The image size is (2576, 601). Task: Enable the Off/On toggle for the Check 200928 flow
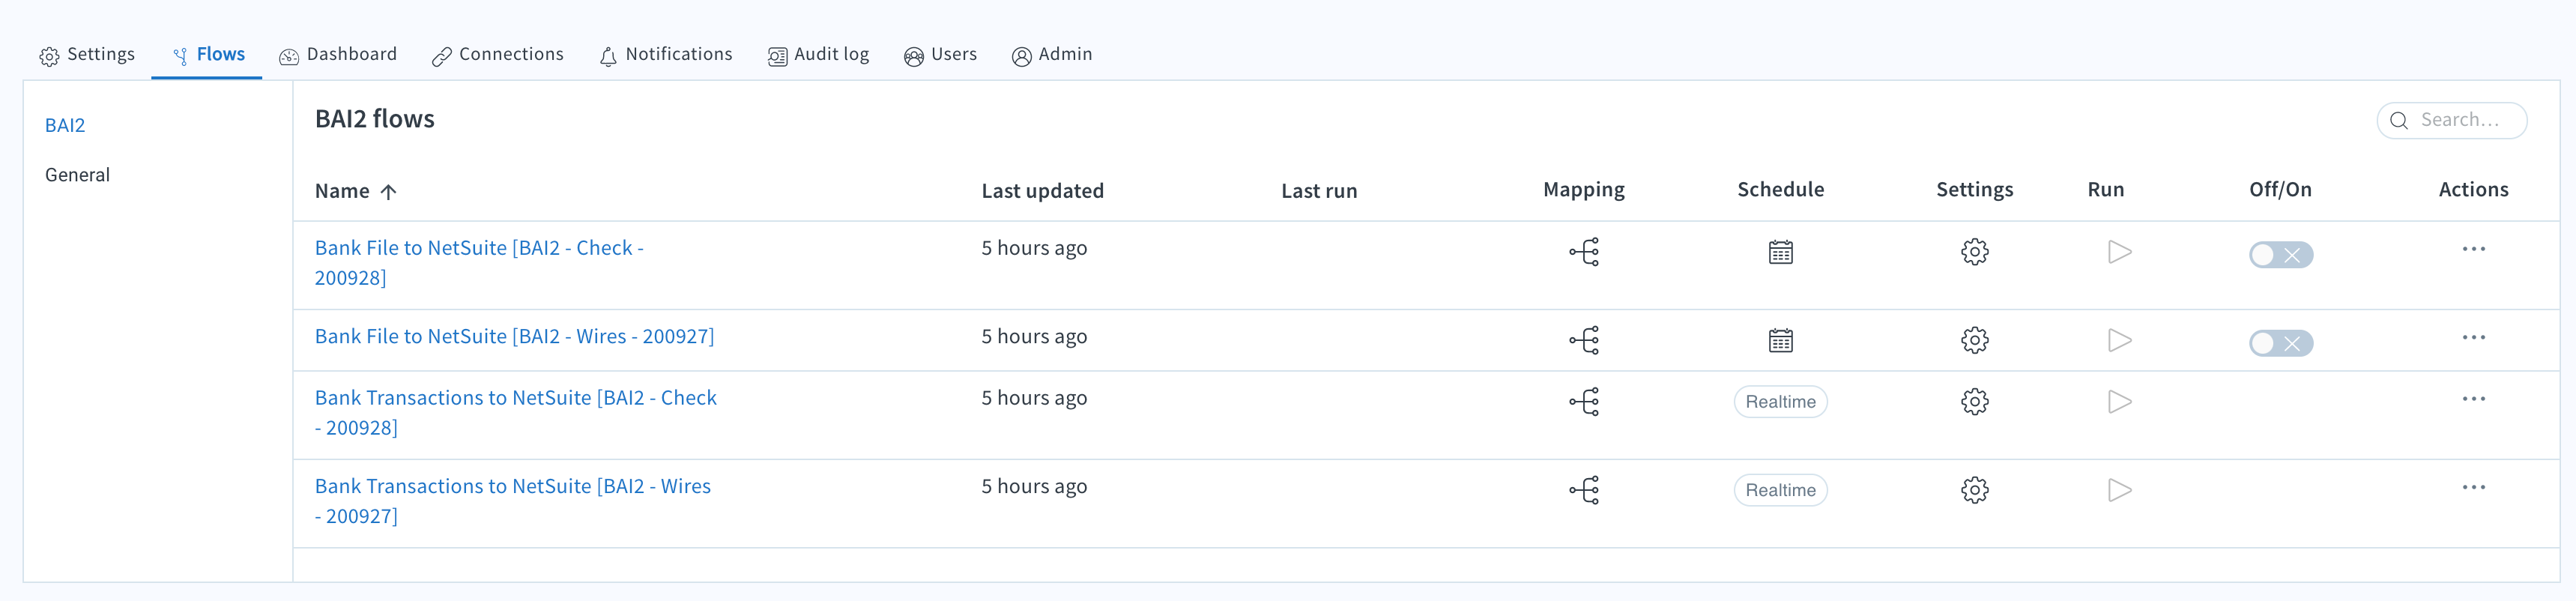(x=2281, y=255)
